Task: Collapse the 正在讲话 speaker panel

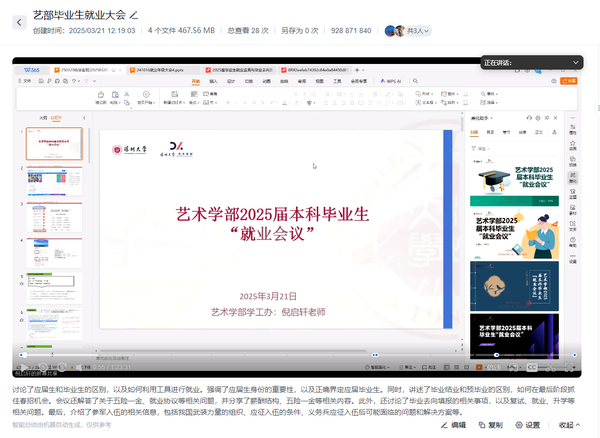Action: [x=575, y=62]
